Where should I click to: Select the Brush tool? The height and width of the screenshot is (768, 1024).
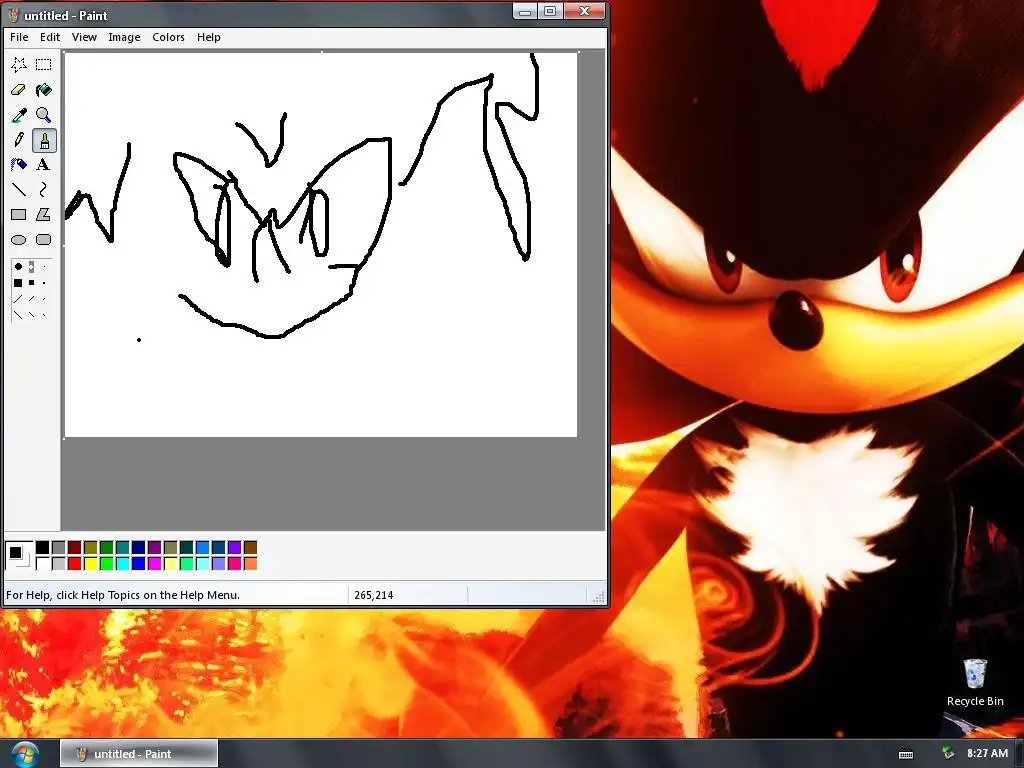point(44,140)
